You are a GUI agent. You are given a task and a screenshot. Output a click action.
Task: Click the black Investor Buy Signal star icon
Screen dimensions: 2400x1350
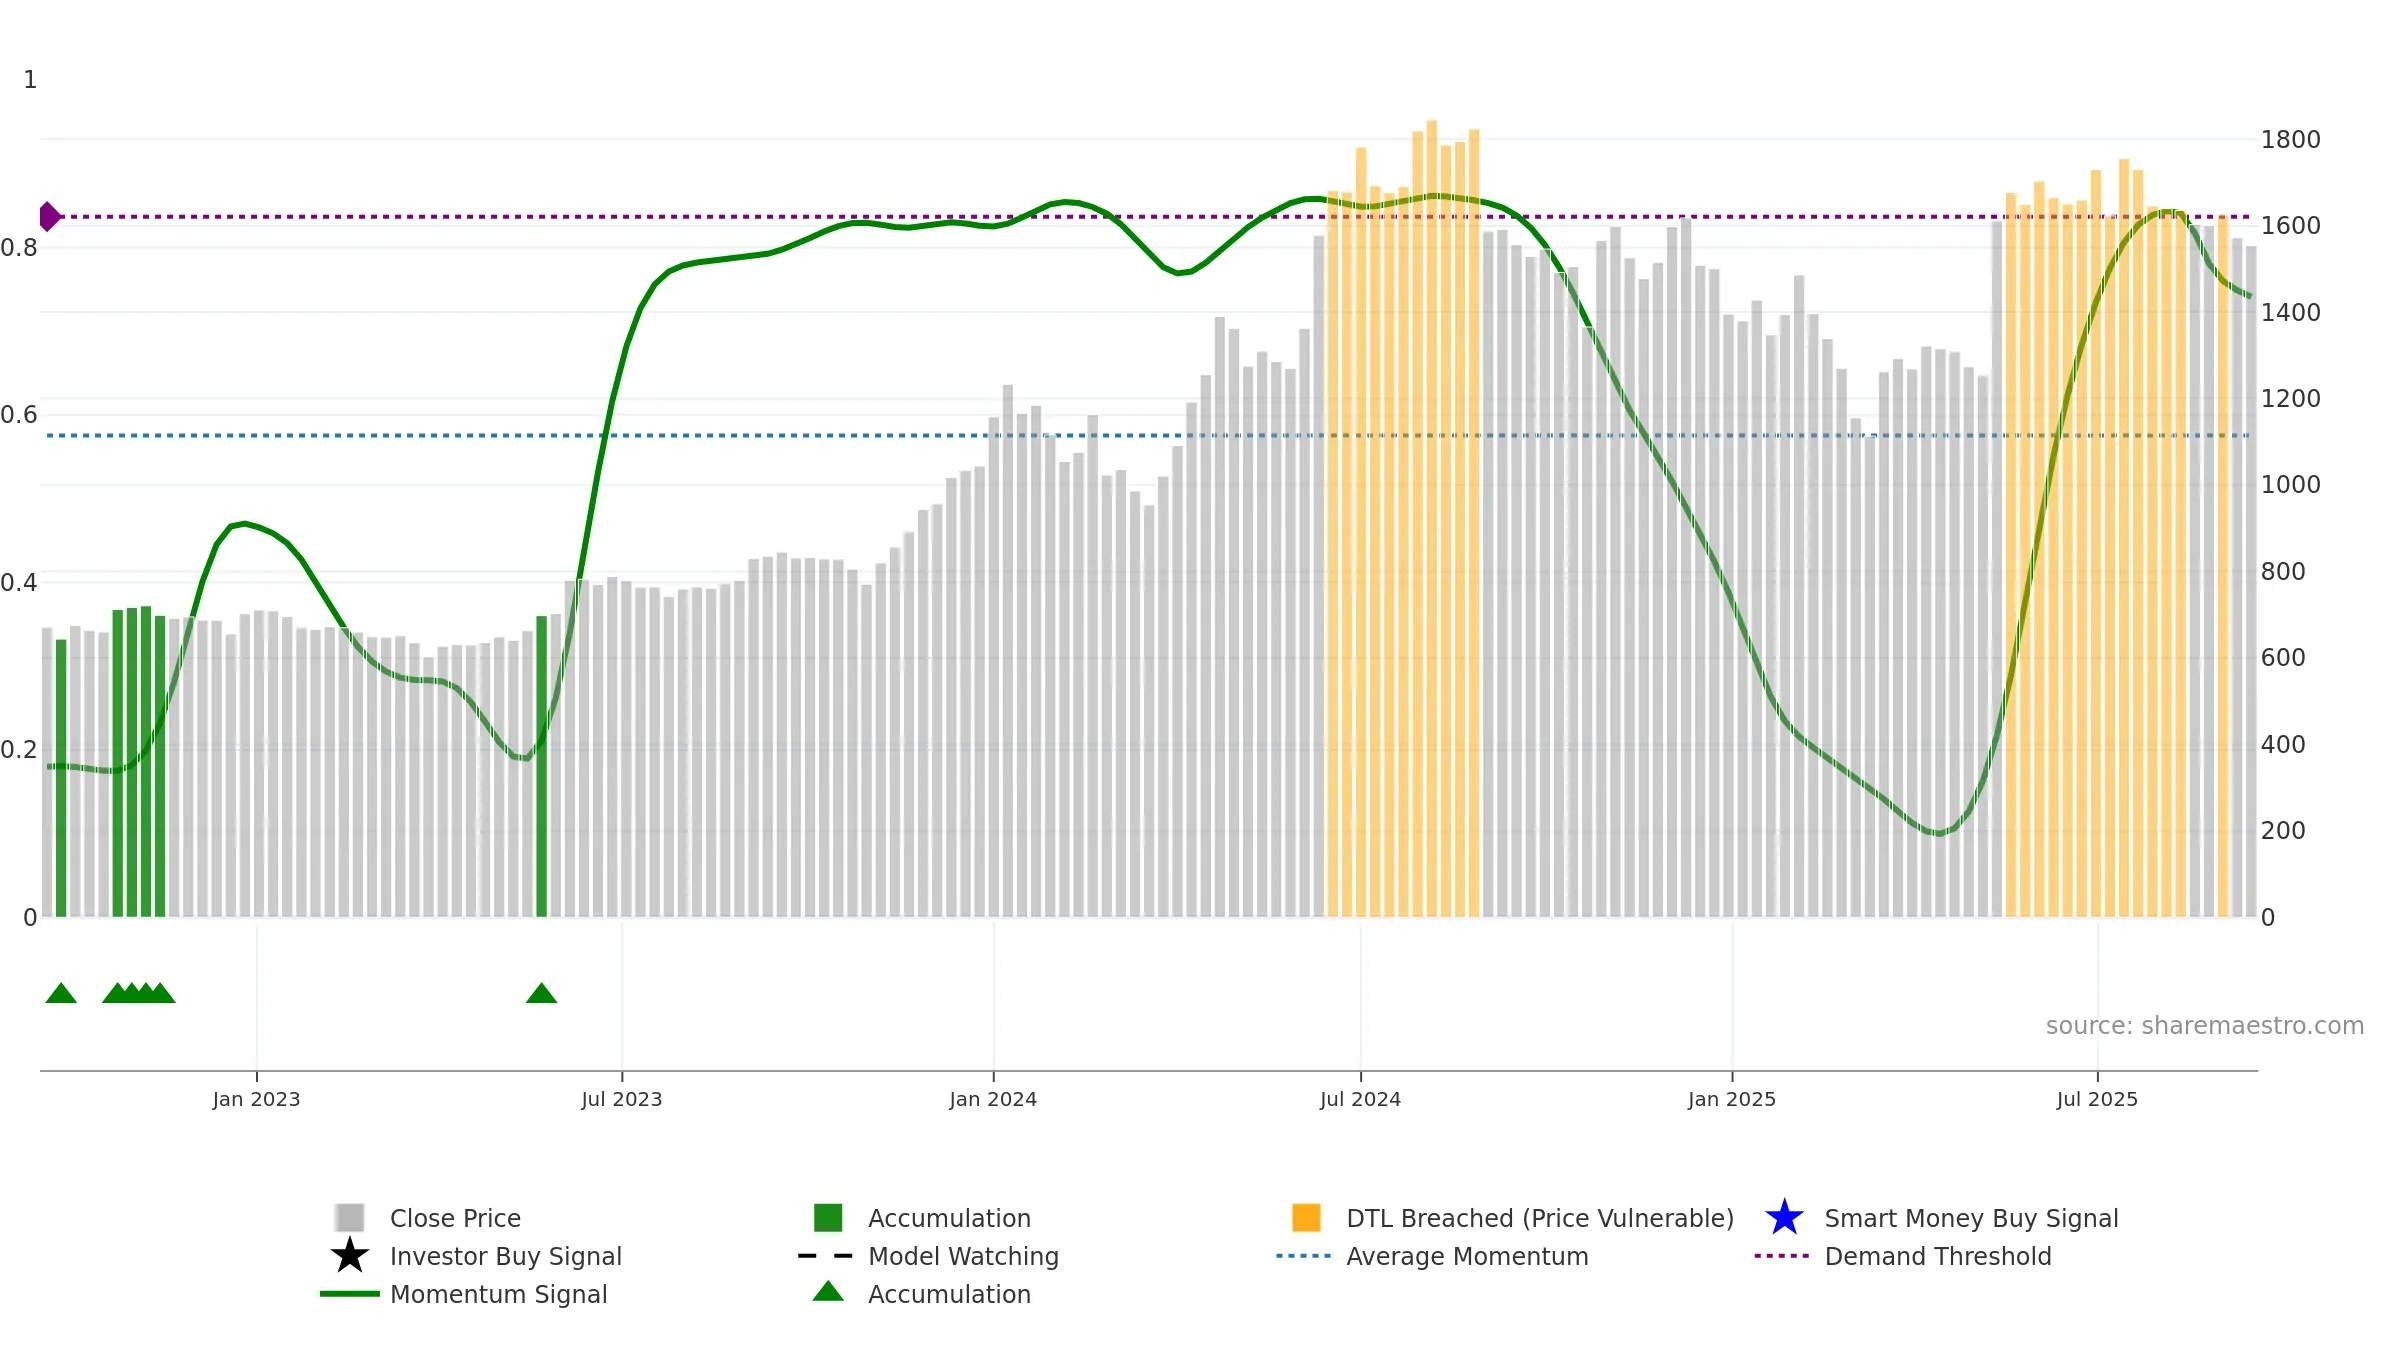point(349,1256)
